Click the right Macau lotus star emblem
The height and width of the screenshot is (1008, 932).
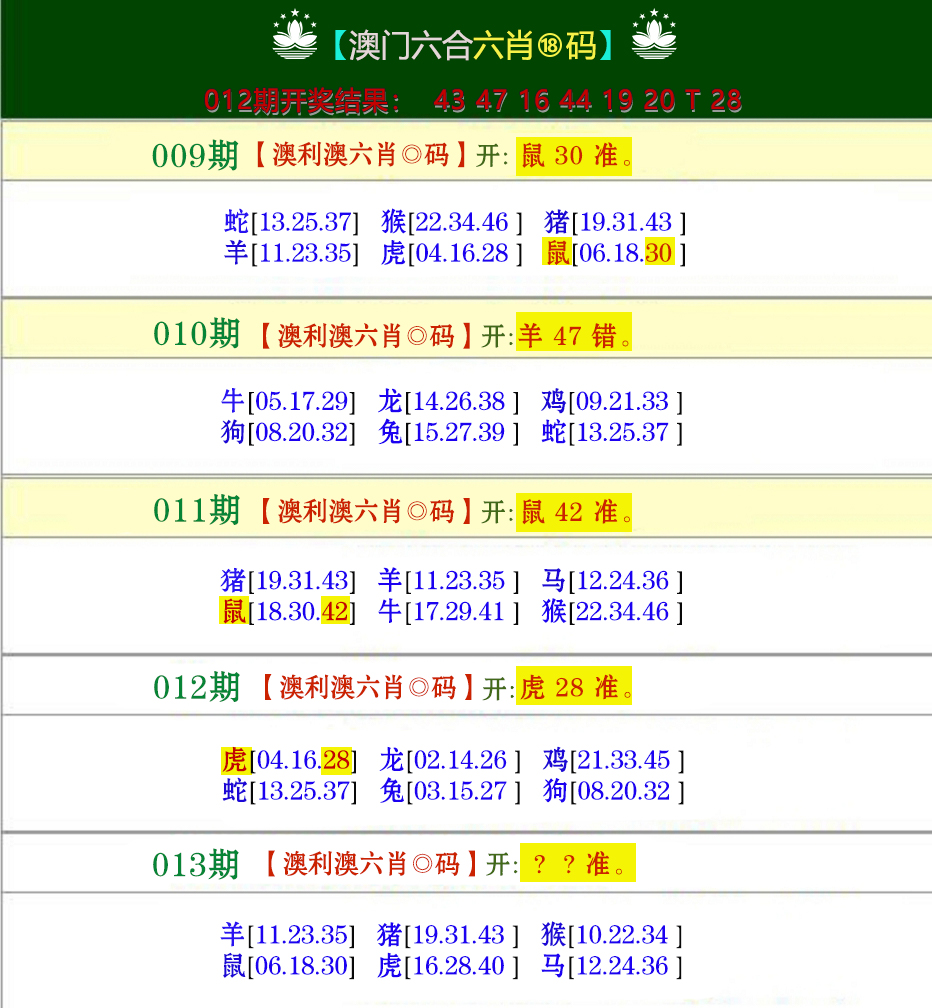pyautogui.click(x=655, y=40)
